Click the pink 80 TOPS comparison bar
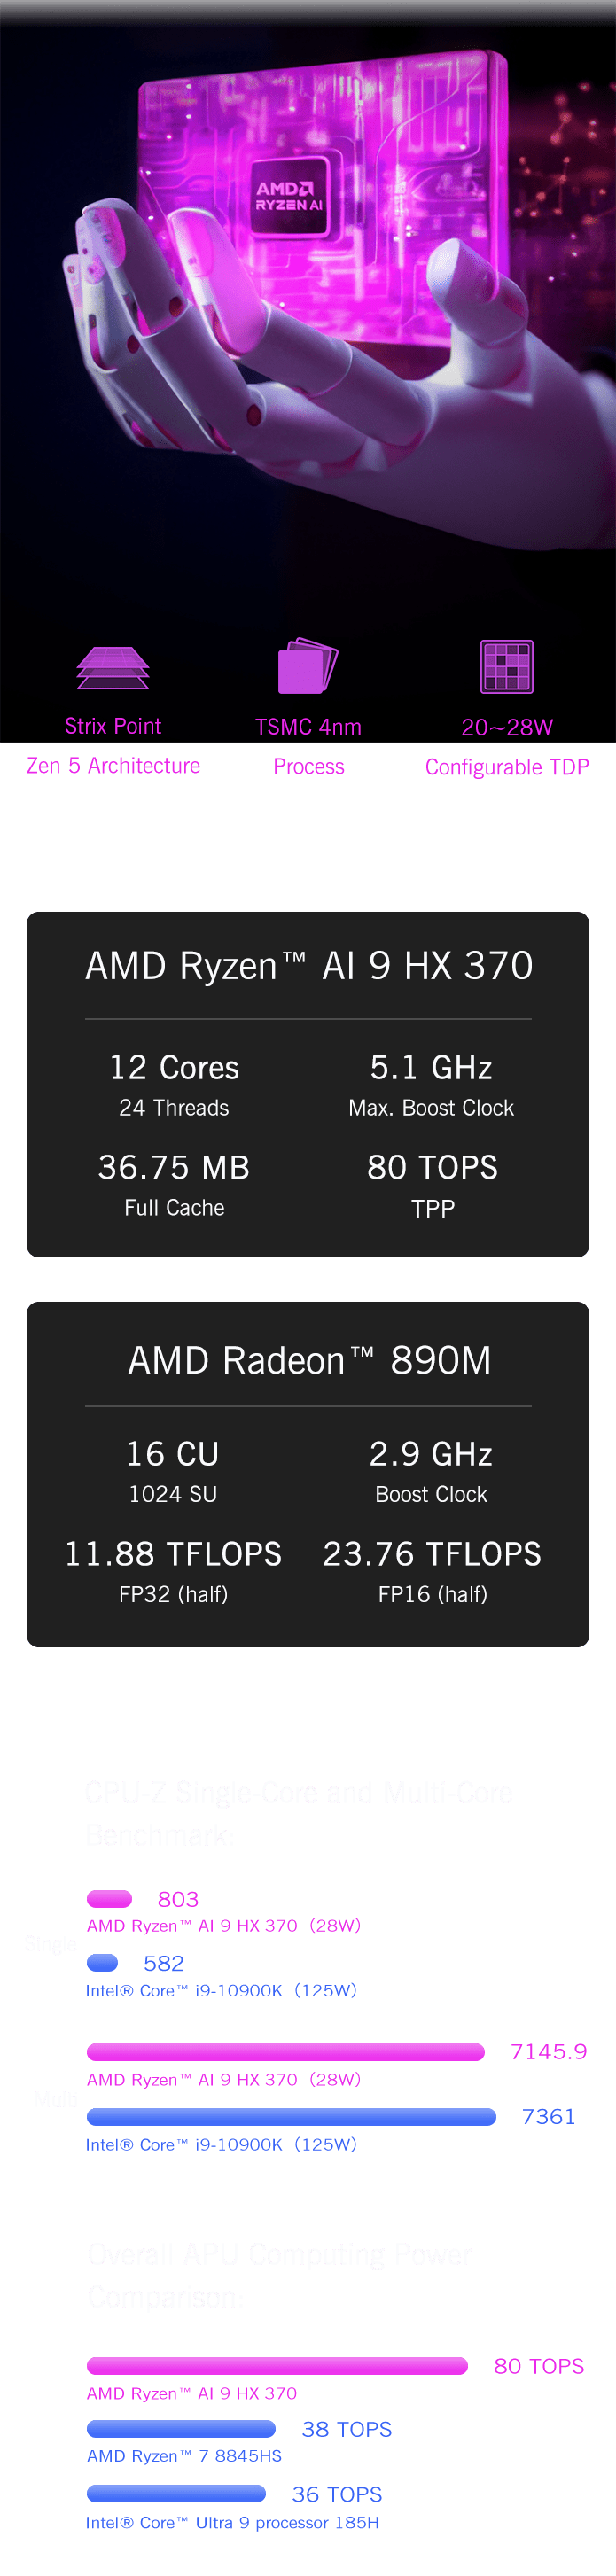The image size is (616, 2576). [277, 2366]
